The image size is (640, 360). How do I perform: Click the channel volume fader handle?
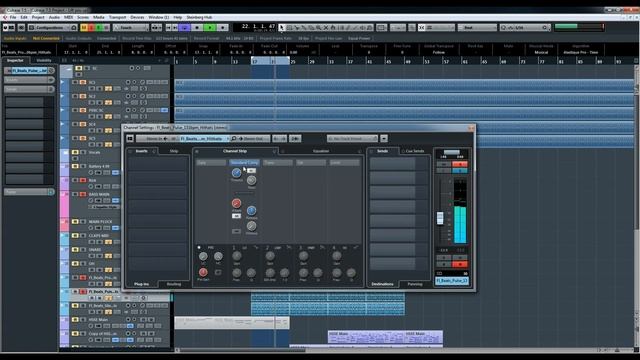point(440,218)
